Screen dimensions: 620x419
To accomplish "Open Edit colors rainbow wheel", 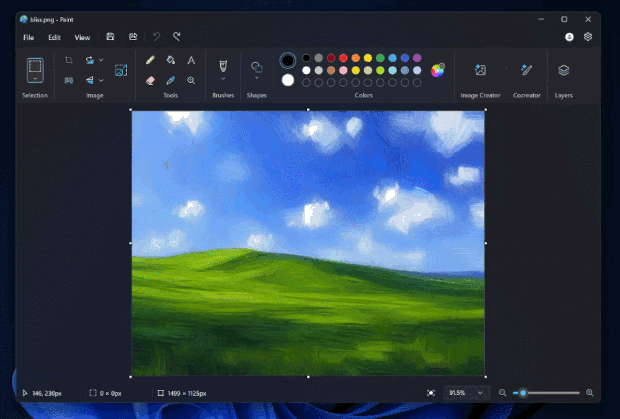I will 437,70.
